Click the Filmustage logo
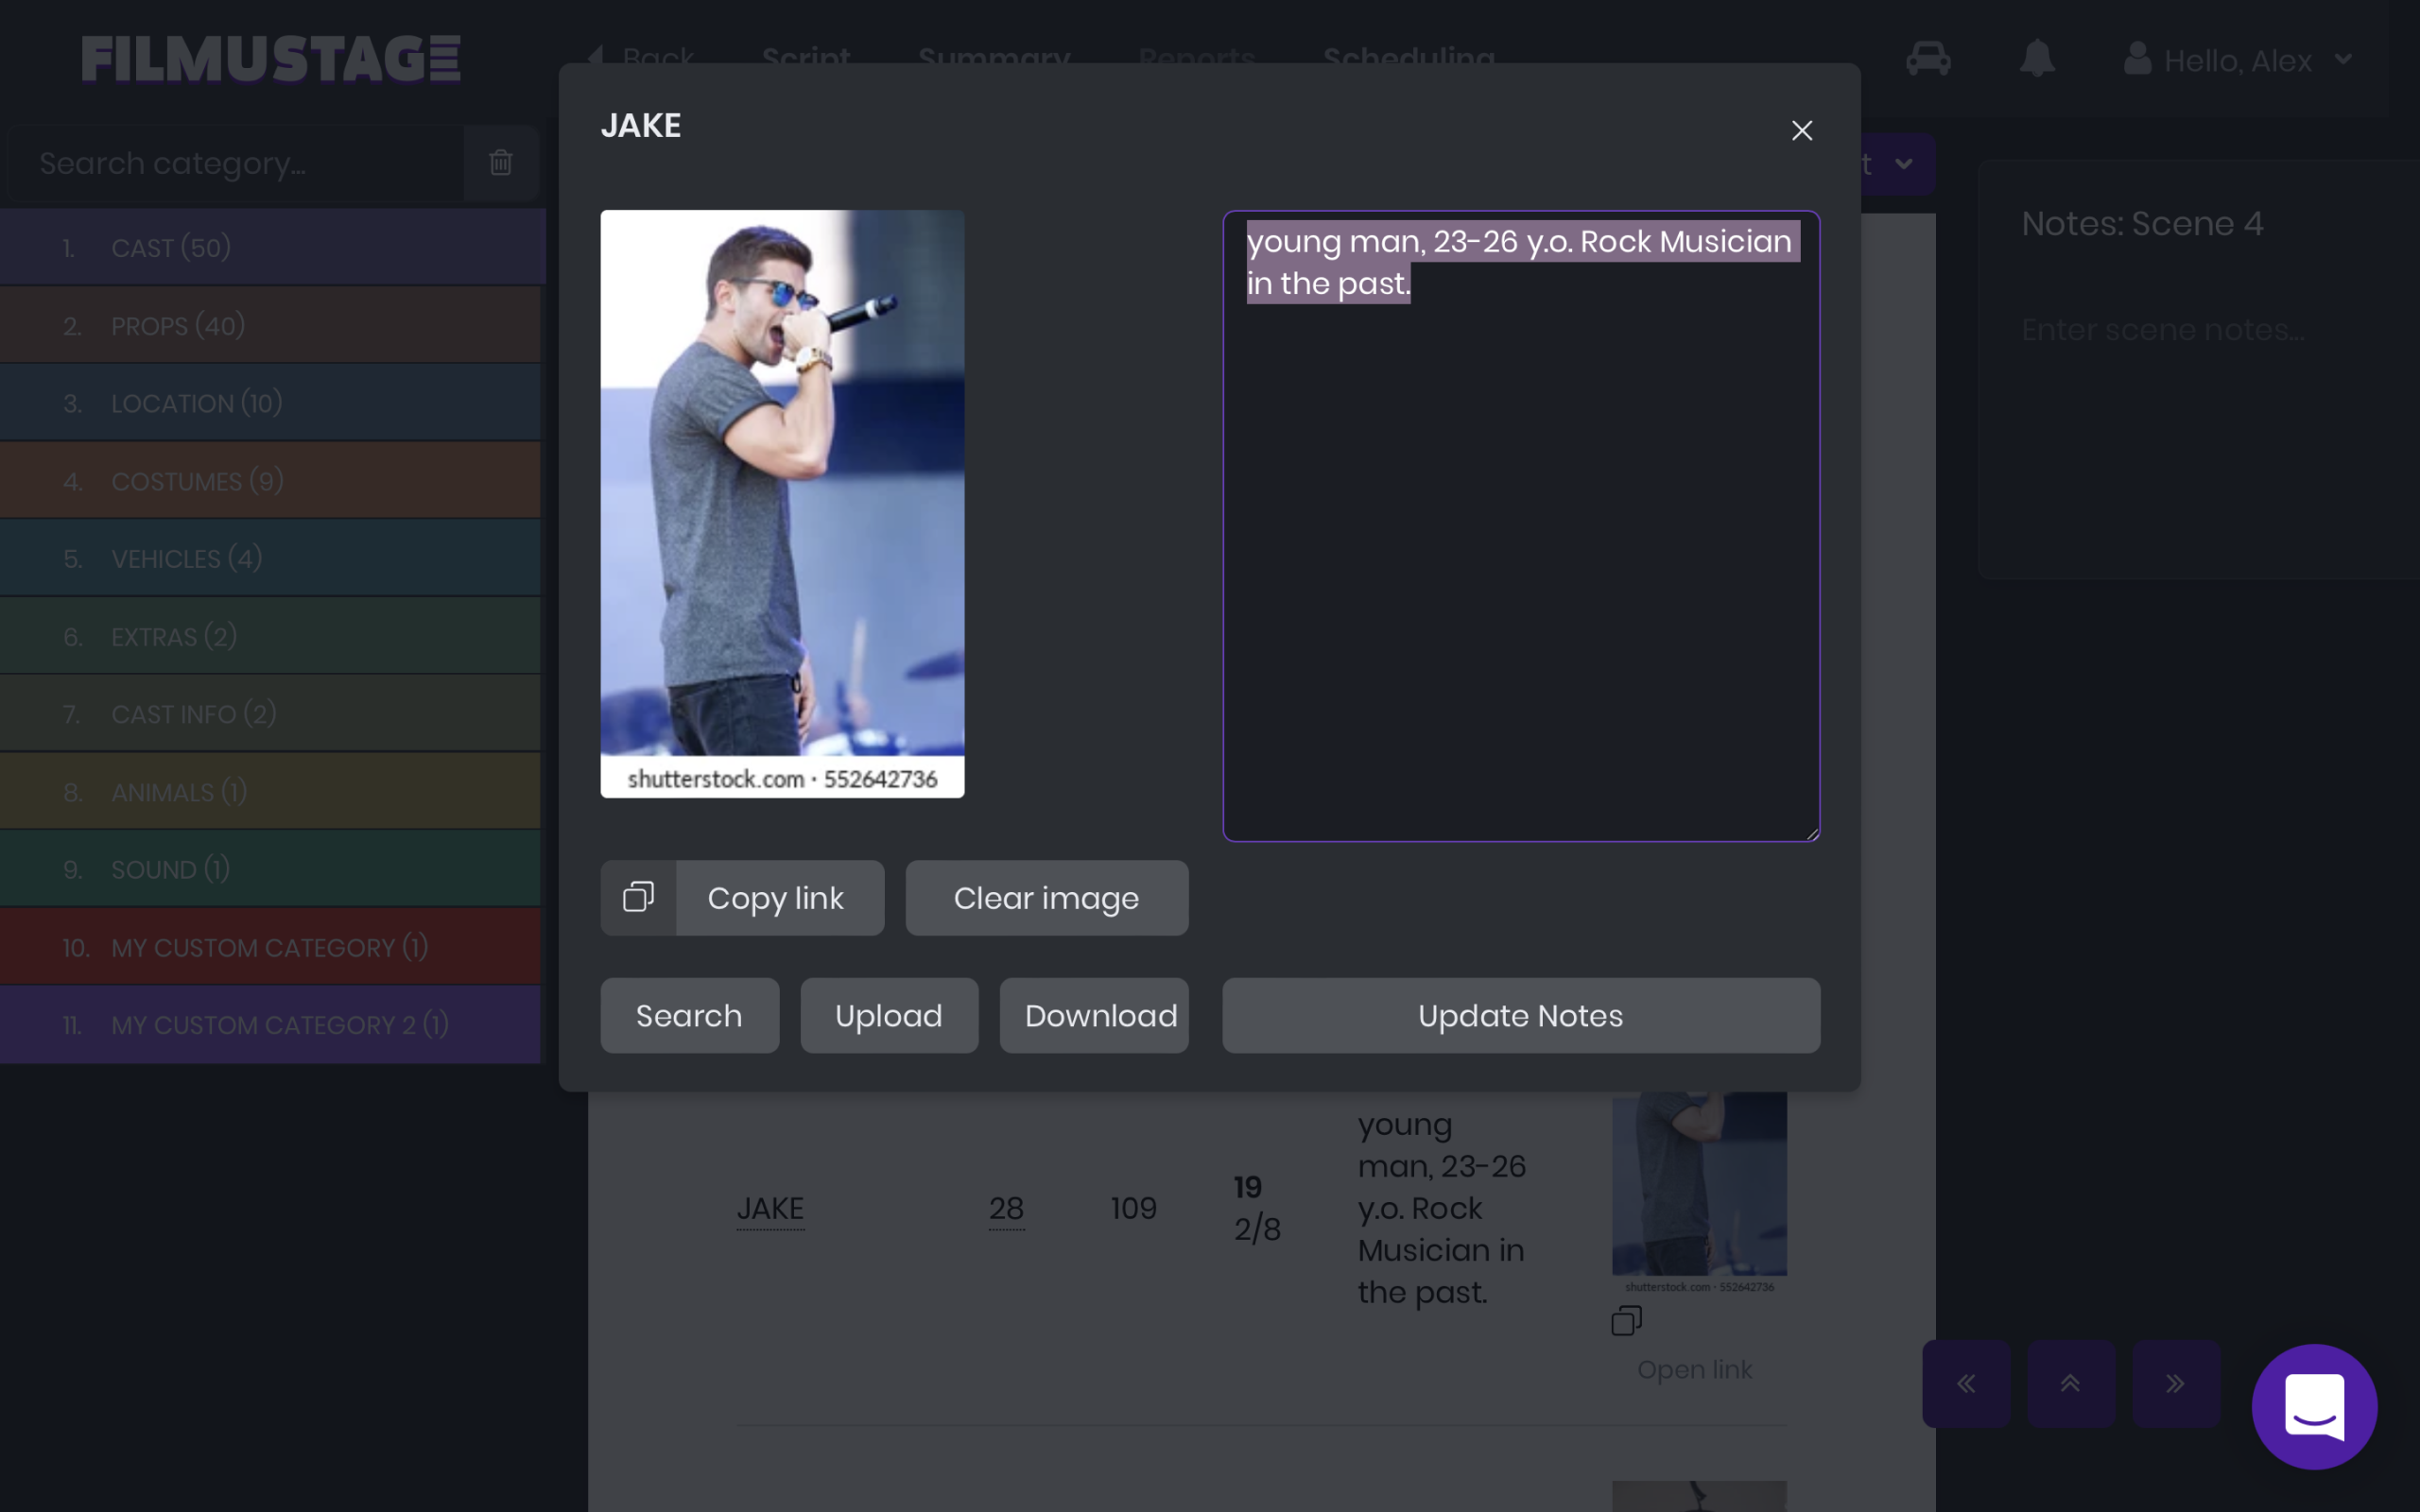This screenshot has height=1512, width=2420. 270,58
